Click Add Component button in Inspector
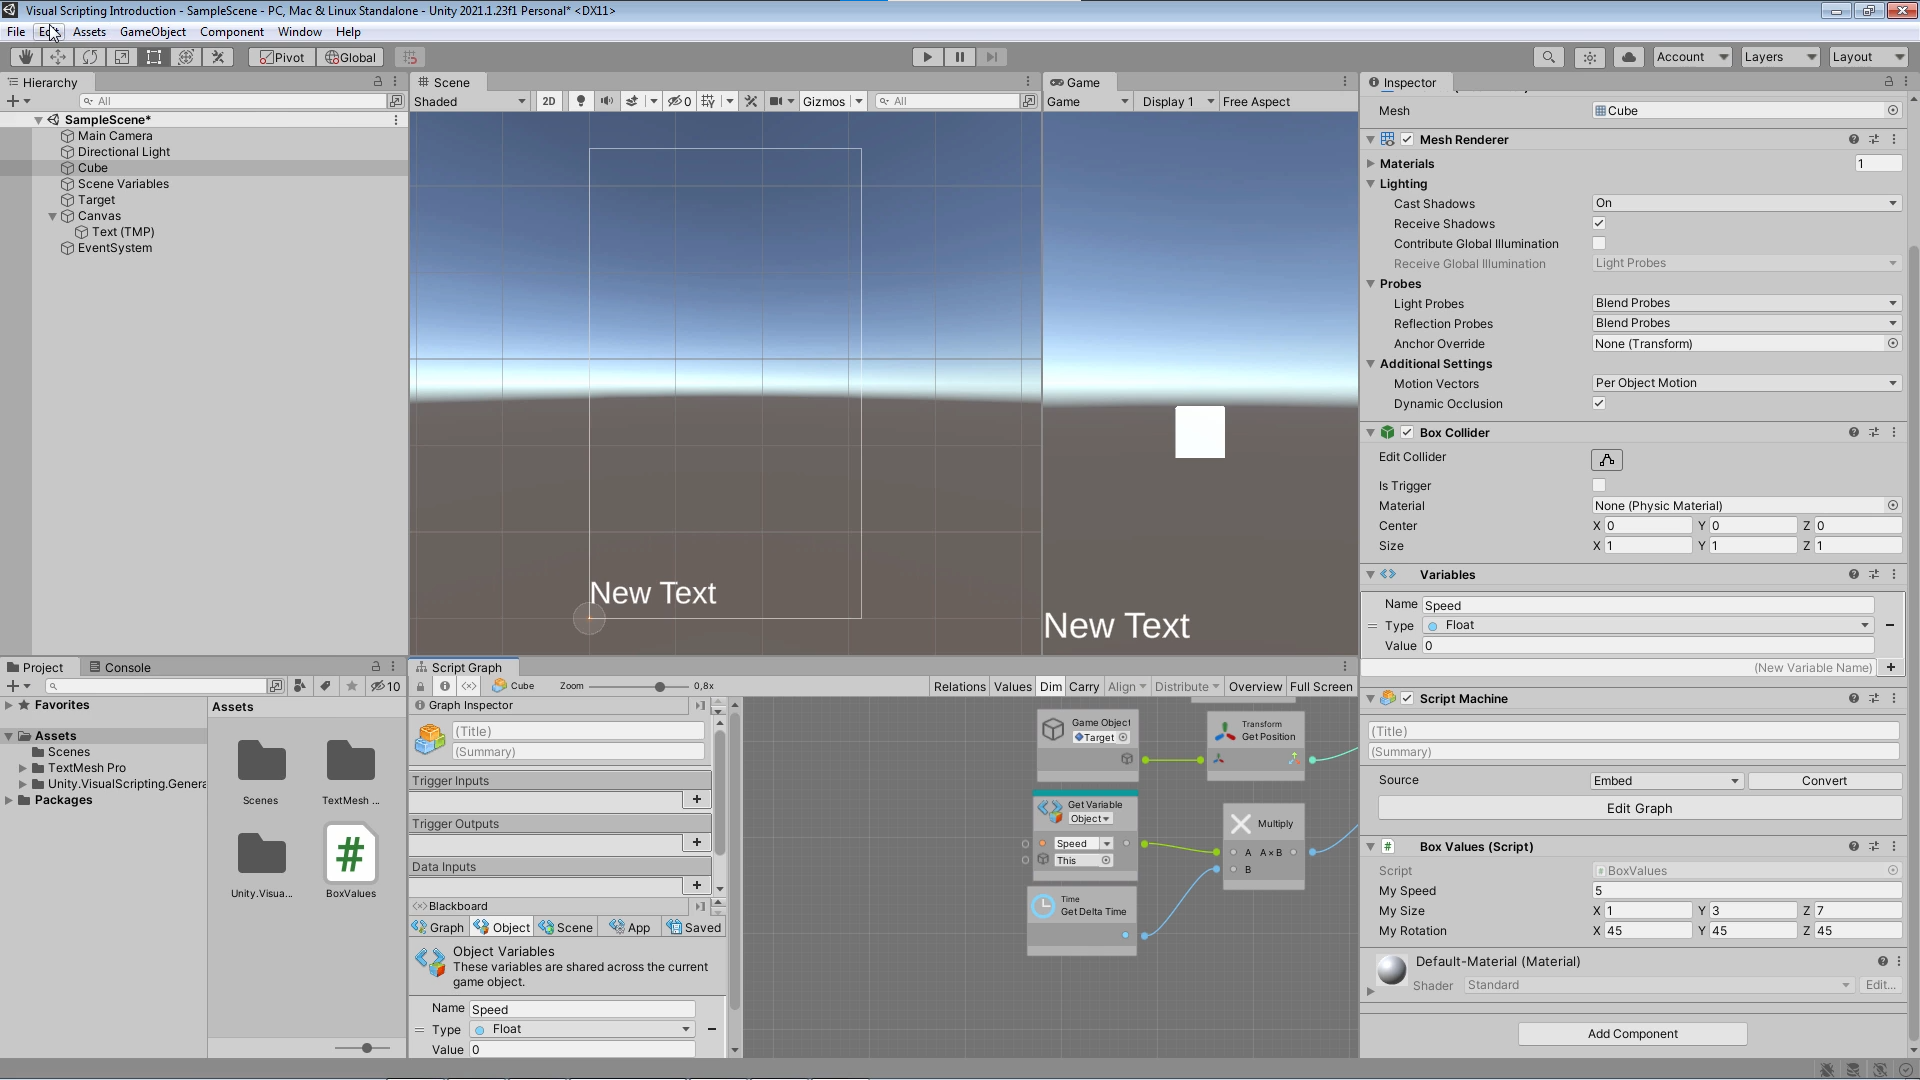The height and width of the screenshot is (1080, 1920). [1633, 1033]
